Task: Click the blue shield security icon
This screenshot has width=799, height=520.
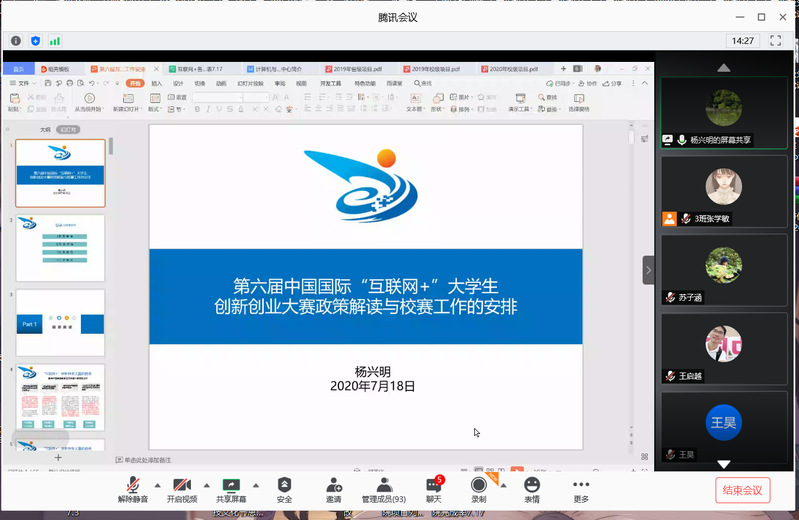Action: tap(36, 41)
